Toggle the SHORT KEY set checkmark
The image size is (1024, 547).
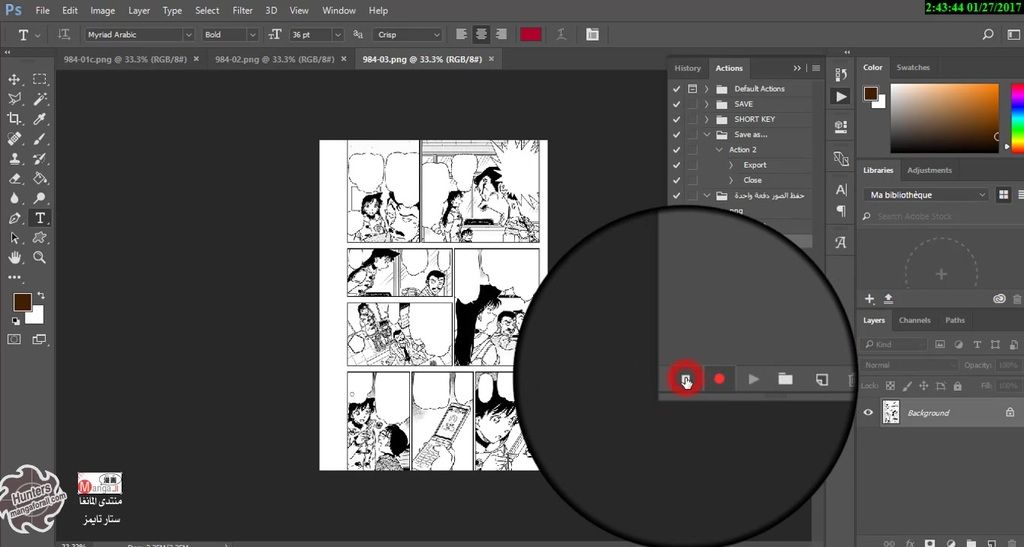pos(677,119)
